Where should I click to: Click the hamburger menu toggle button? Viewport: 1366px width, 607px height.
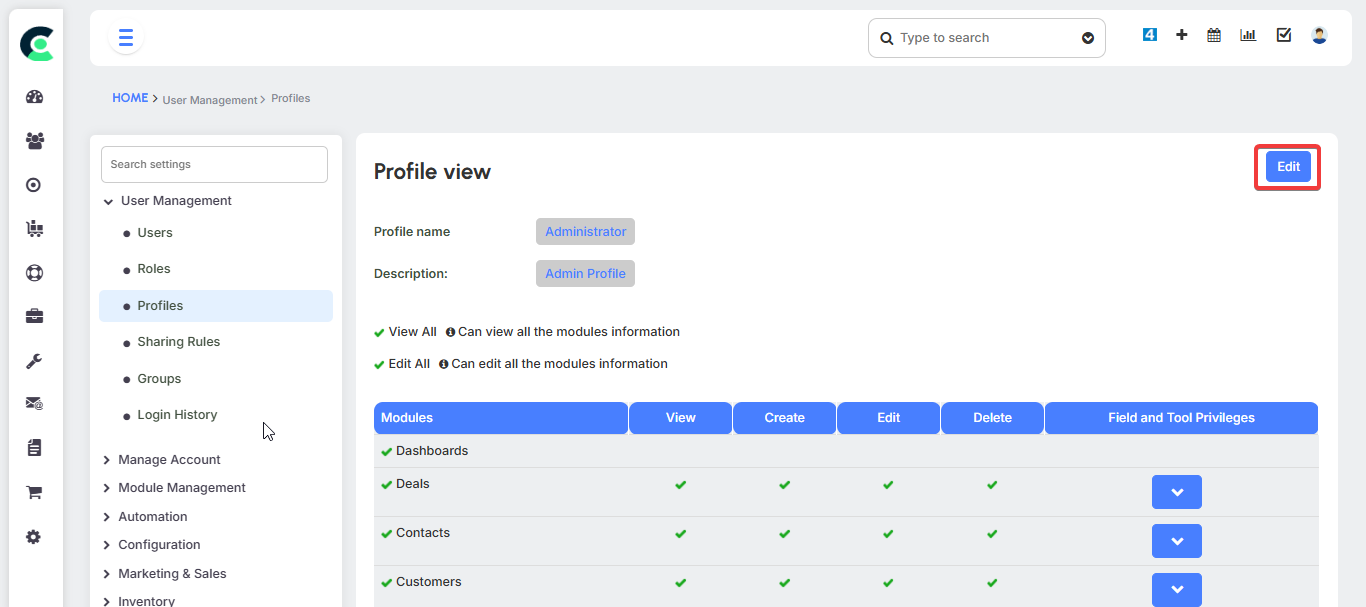pyautogui.click(x=126, y=38)
